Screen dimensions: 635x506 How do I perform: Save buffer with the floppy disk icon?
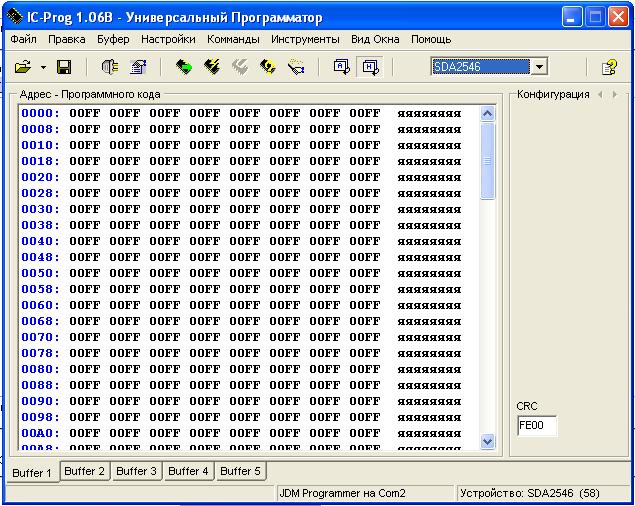(x=64, y=67)
